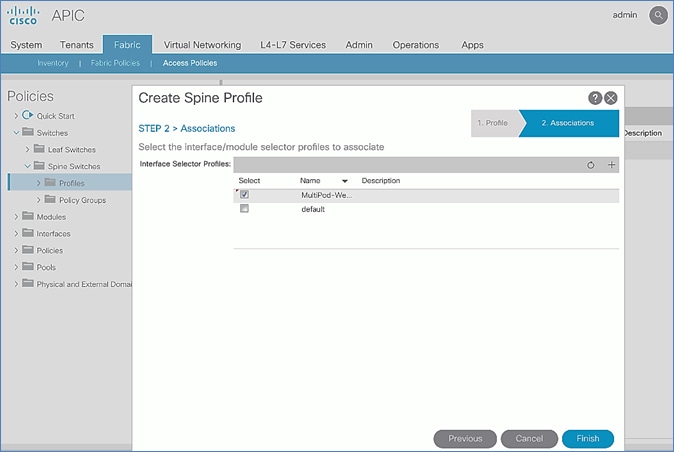This screenshot has width=674, height=452.
Task: Go to the Inventory submenu
Action: click(x=53, y=63)
